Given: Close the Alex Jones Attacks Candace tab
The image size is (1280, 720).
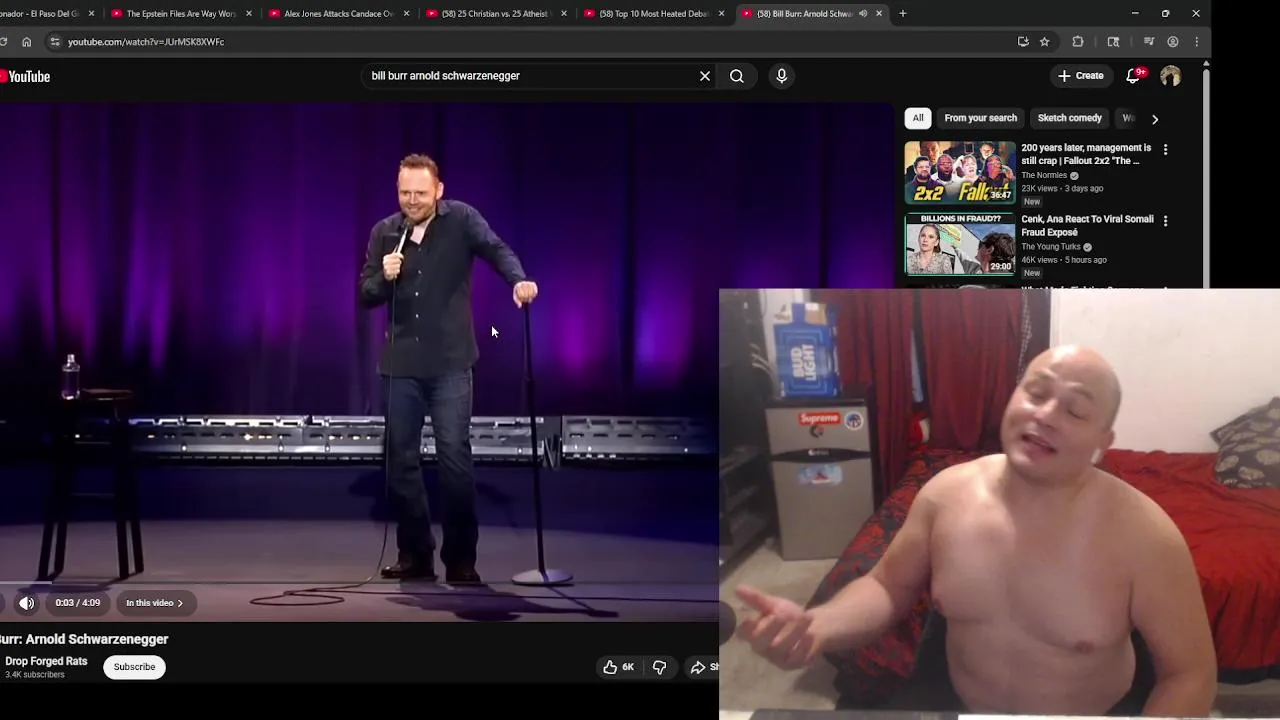Looking at the screenshot, I should [406, 14].
